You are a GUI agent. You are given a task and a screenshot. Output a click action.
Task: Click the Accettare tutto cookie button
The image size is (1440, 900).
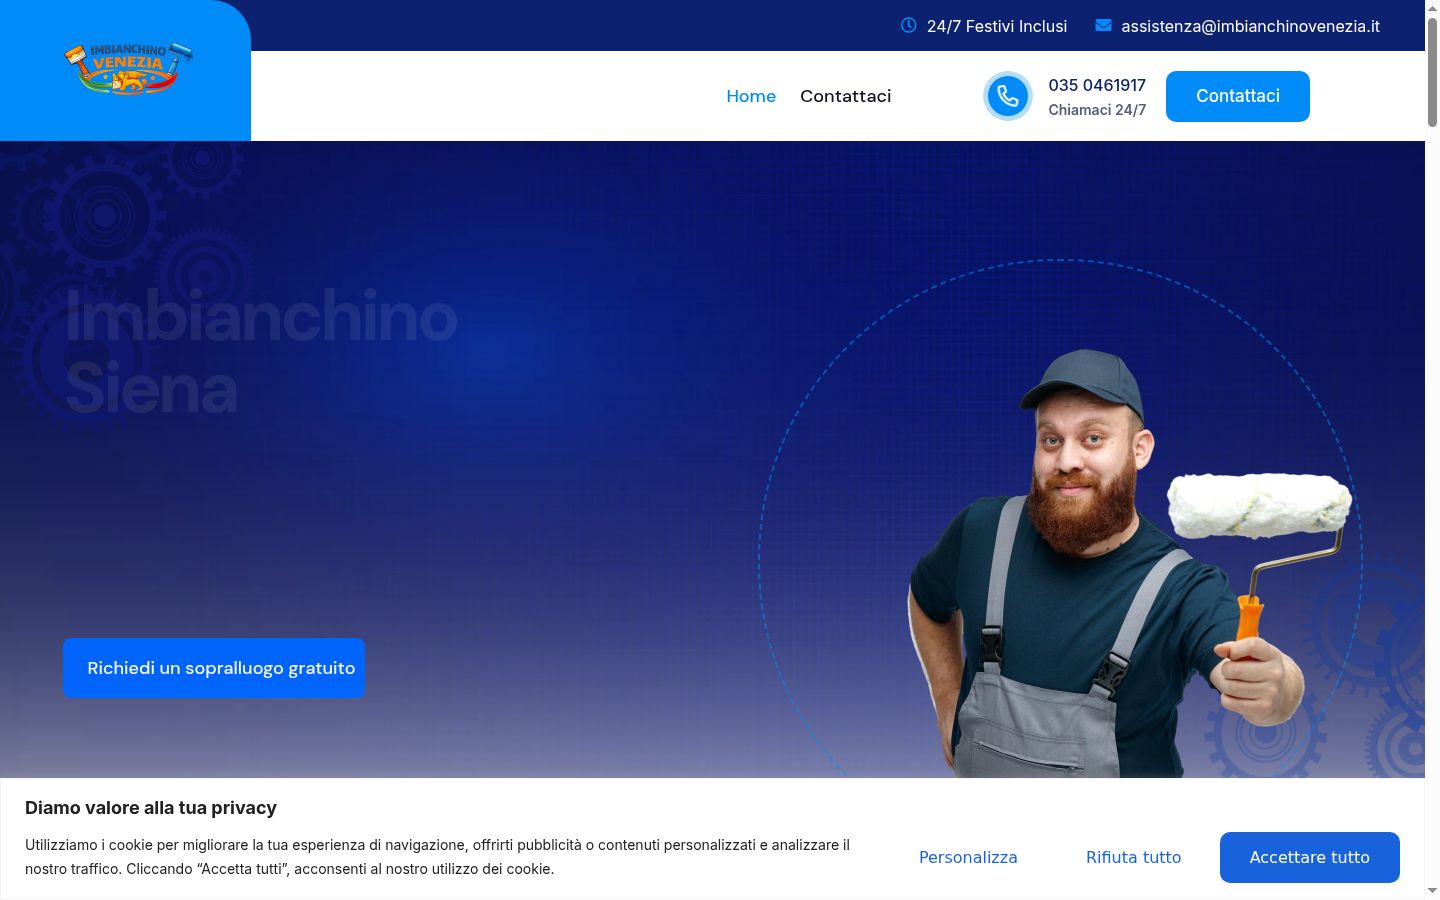pos(1310,857)
